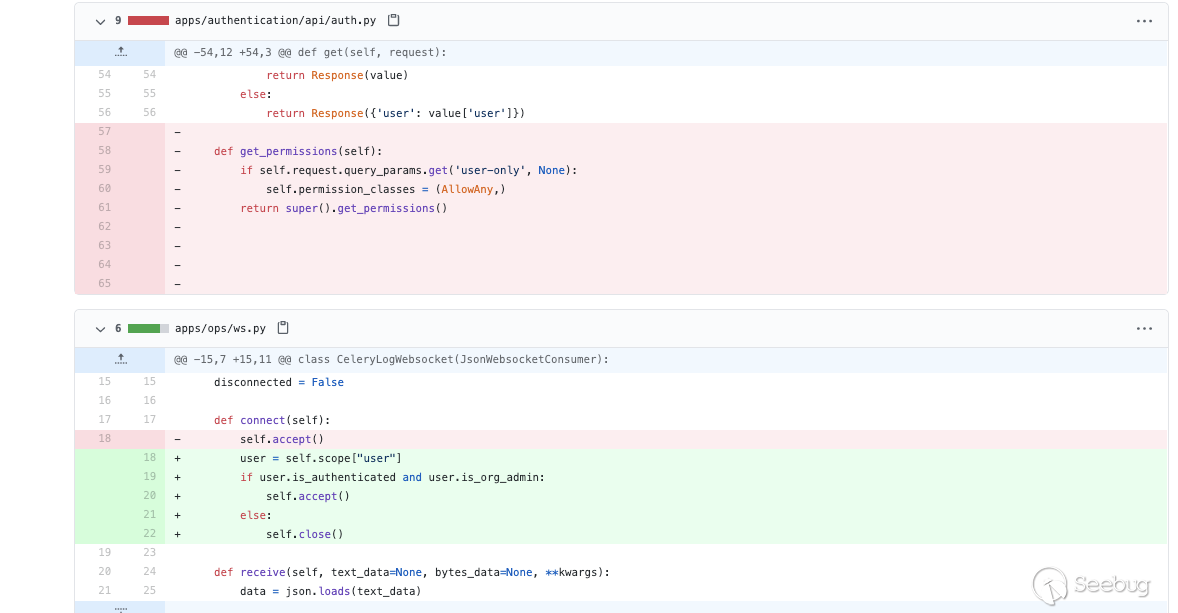Expand hidden lines above ws.py hunk
The height and width of the screenshot is (613, 1178).
pos(120,359)
